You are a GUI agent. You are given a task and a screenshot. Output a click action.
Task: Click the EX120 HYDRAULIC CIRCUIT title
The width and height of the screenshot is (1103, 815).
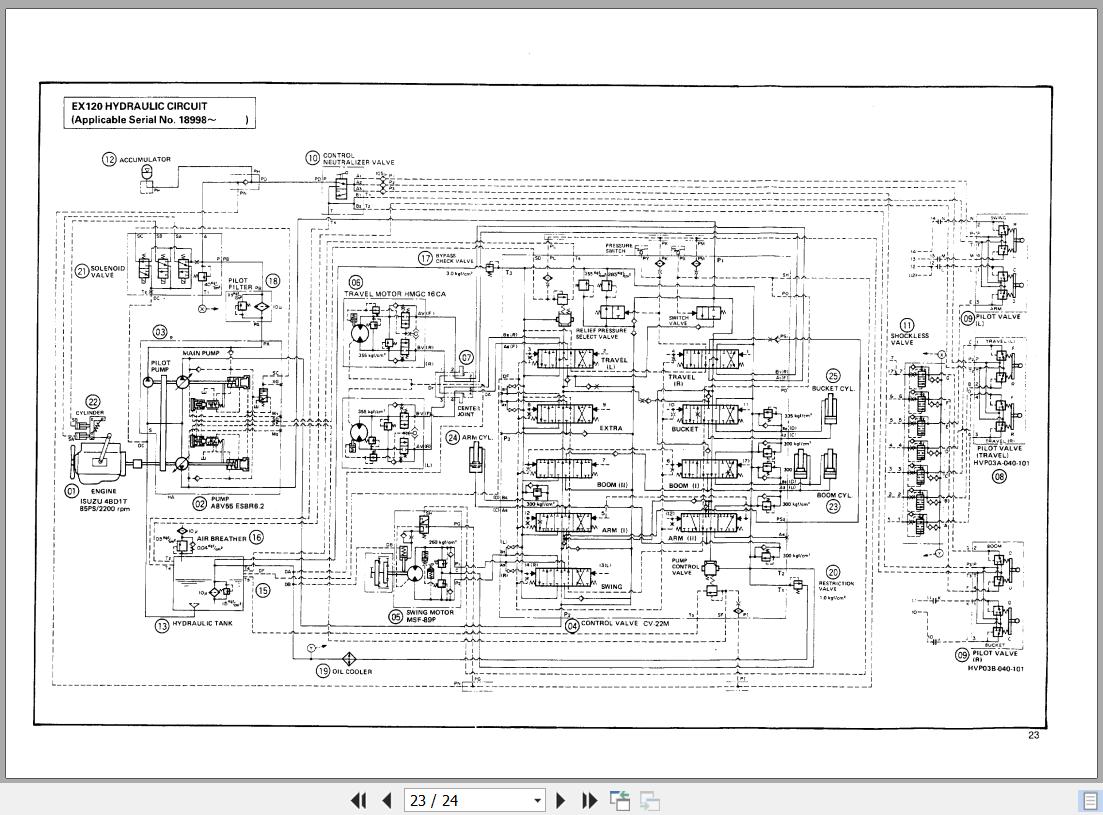tap(139, 106)
